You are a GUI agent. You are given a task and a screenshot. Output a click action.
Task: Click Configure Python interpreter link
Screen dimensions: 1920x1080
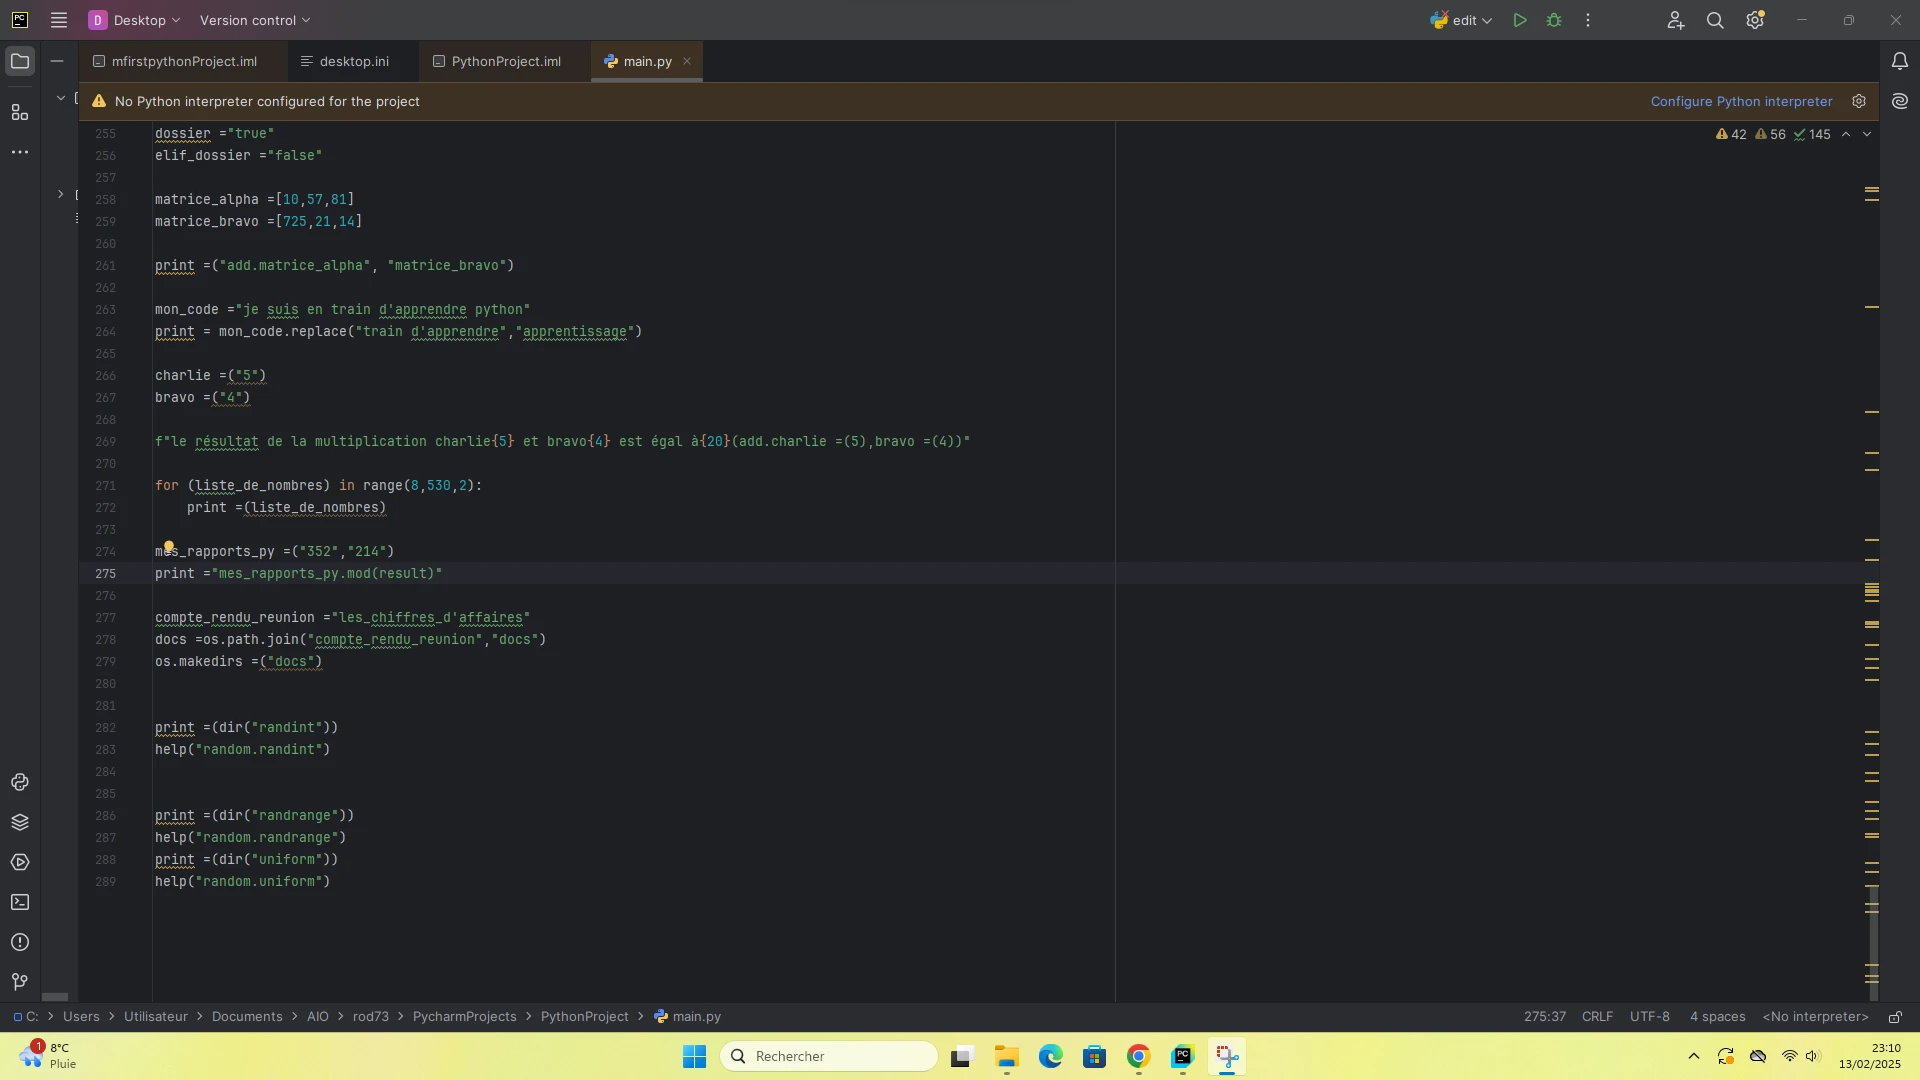1741,101
